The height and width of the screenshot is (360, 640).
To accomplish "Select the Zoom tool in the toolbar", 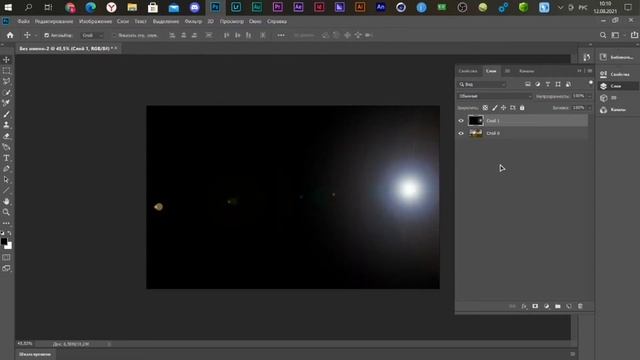I will point(6,212).
